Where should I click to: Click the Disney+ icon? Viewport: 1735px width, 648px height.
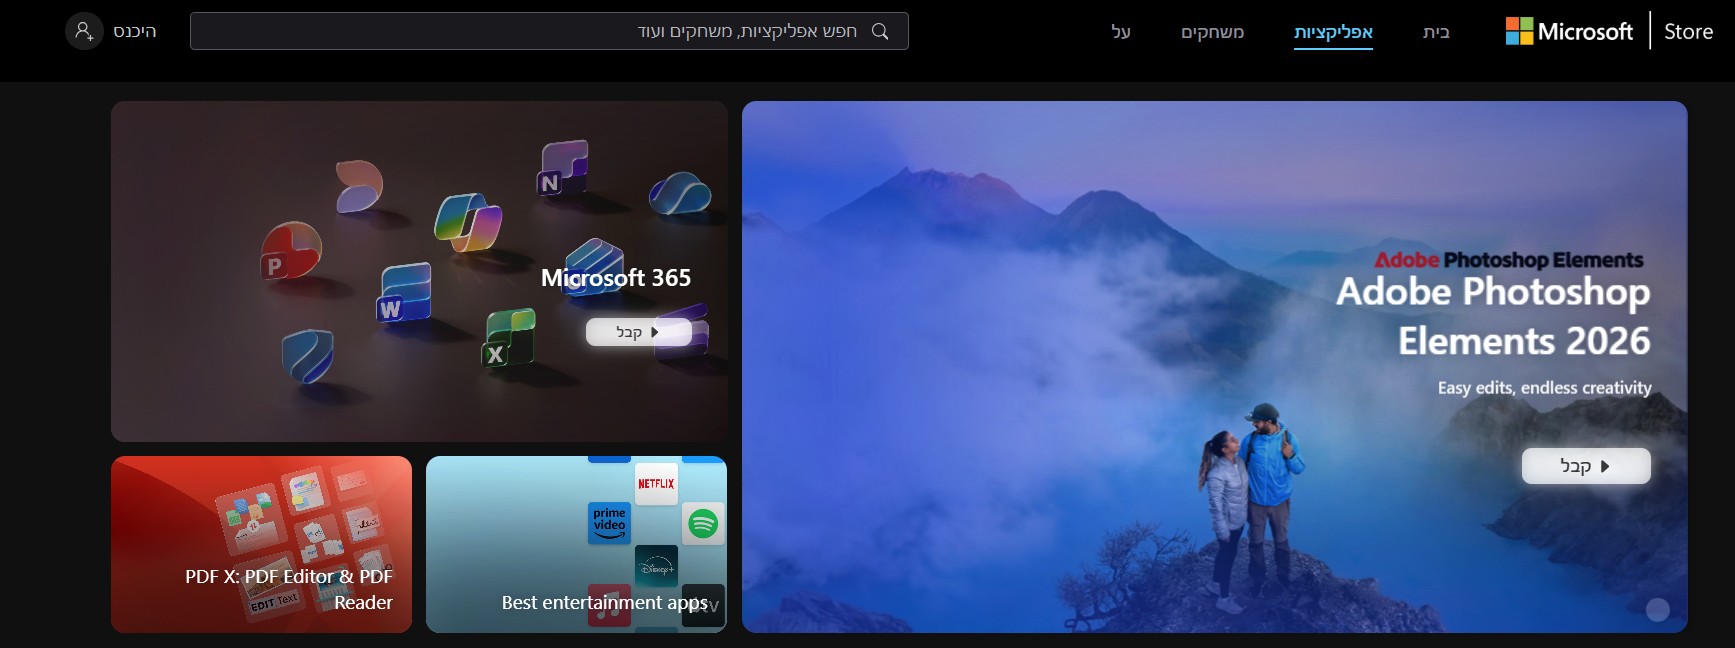(656, 567)
